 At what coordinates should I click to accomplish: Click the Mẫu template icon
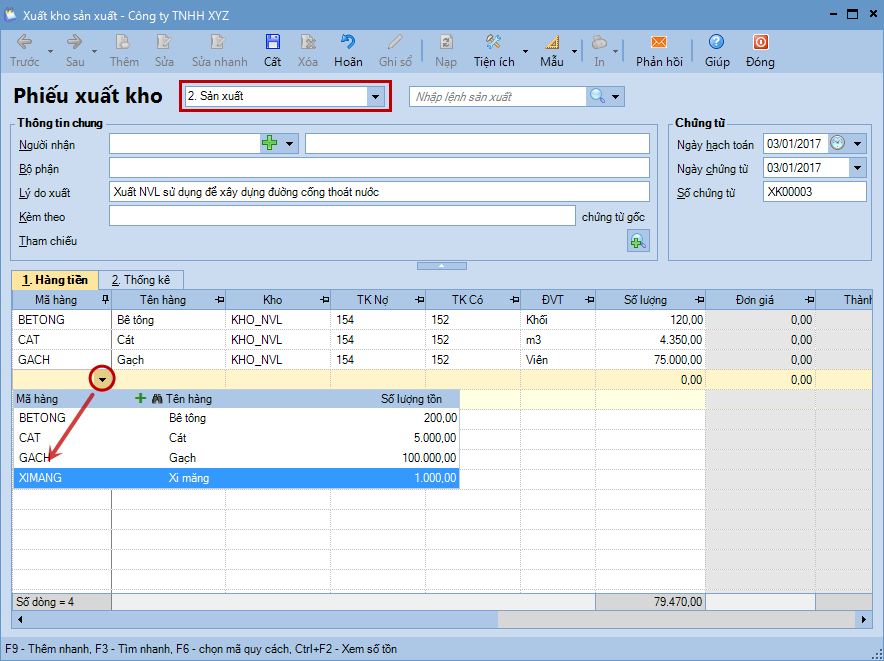tap(552, 42)
